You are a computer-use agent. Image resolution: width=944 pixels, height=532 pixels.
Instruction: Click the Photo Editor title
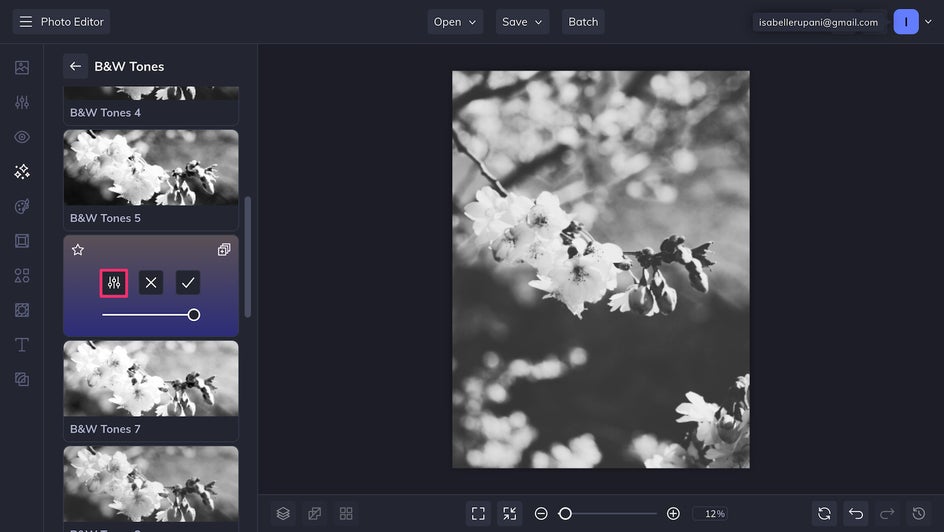pyautogui.click(x=72, y=22)
